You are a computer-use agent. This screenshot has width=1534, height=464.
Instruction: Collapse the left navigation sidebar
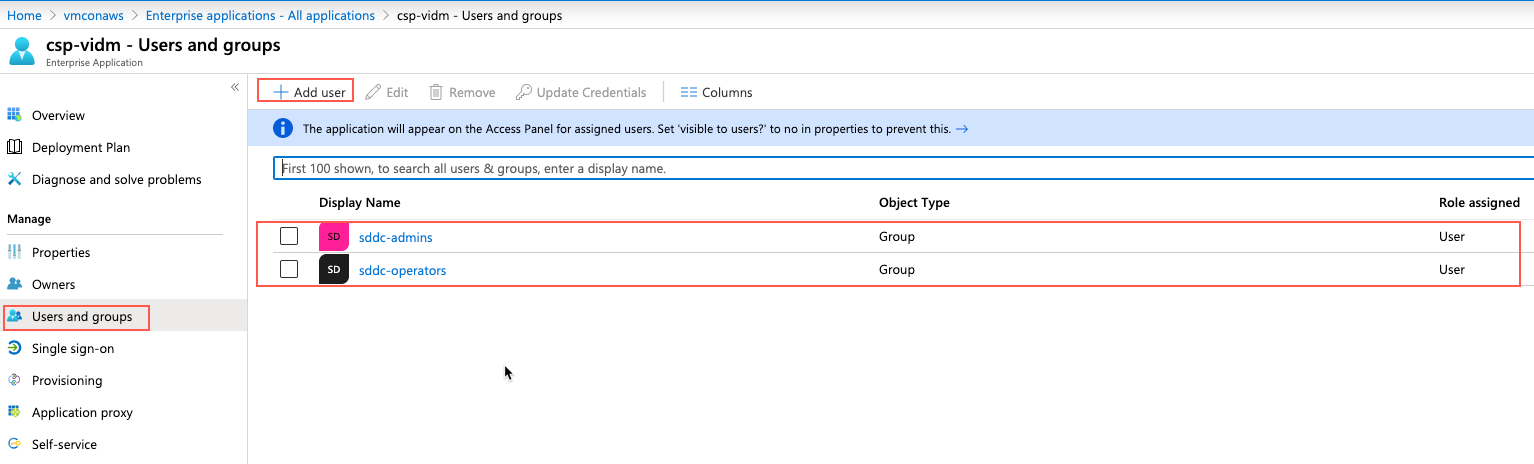pyautogui.click(x=235, y=87)
